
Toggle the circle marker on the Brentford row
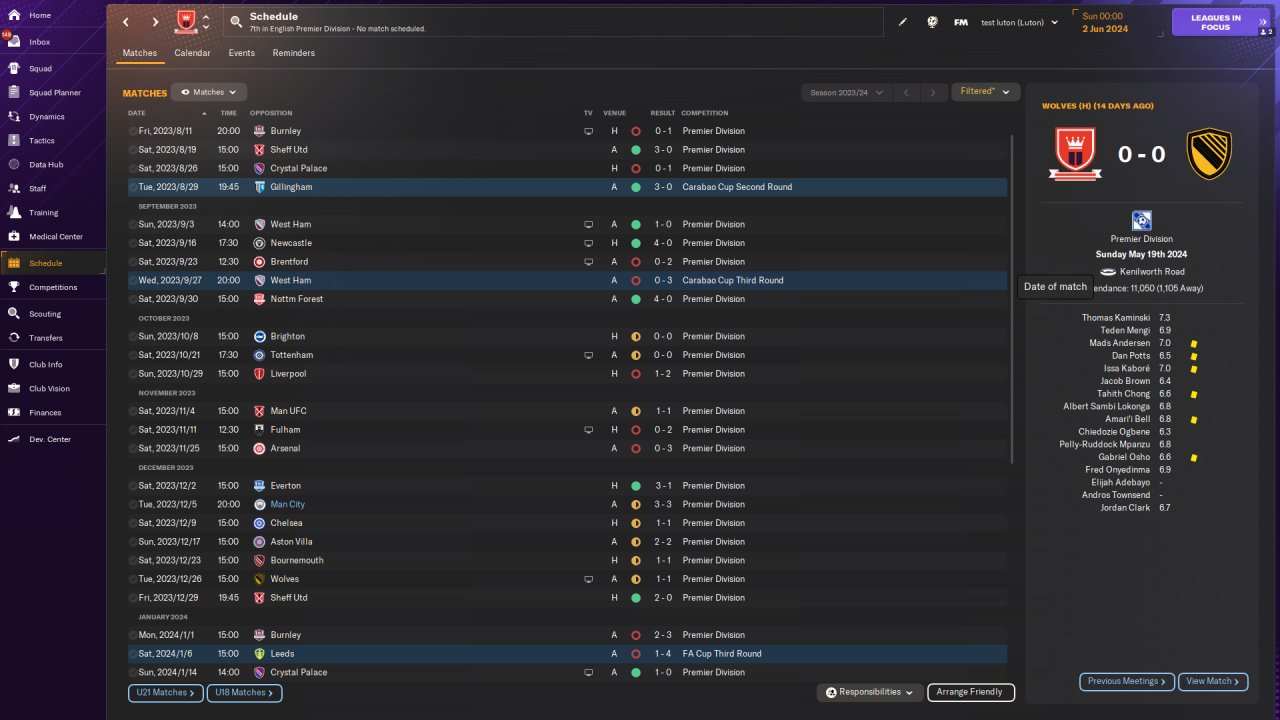[133, 262]
